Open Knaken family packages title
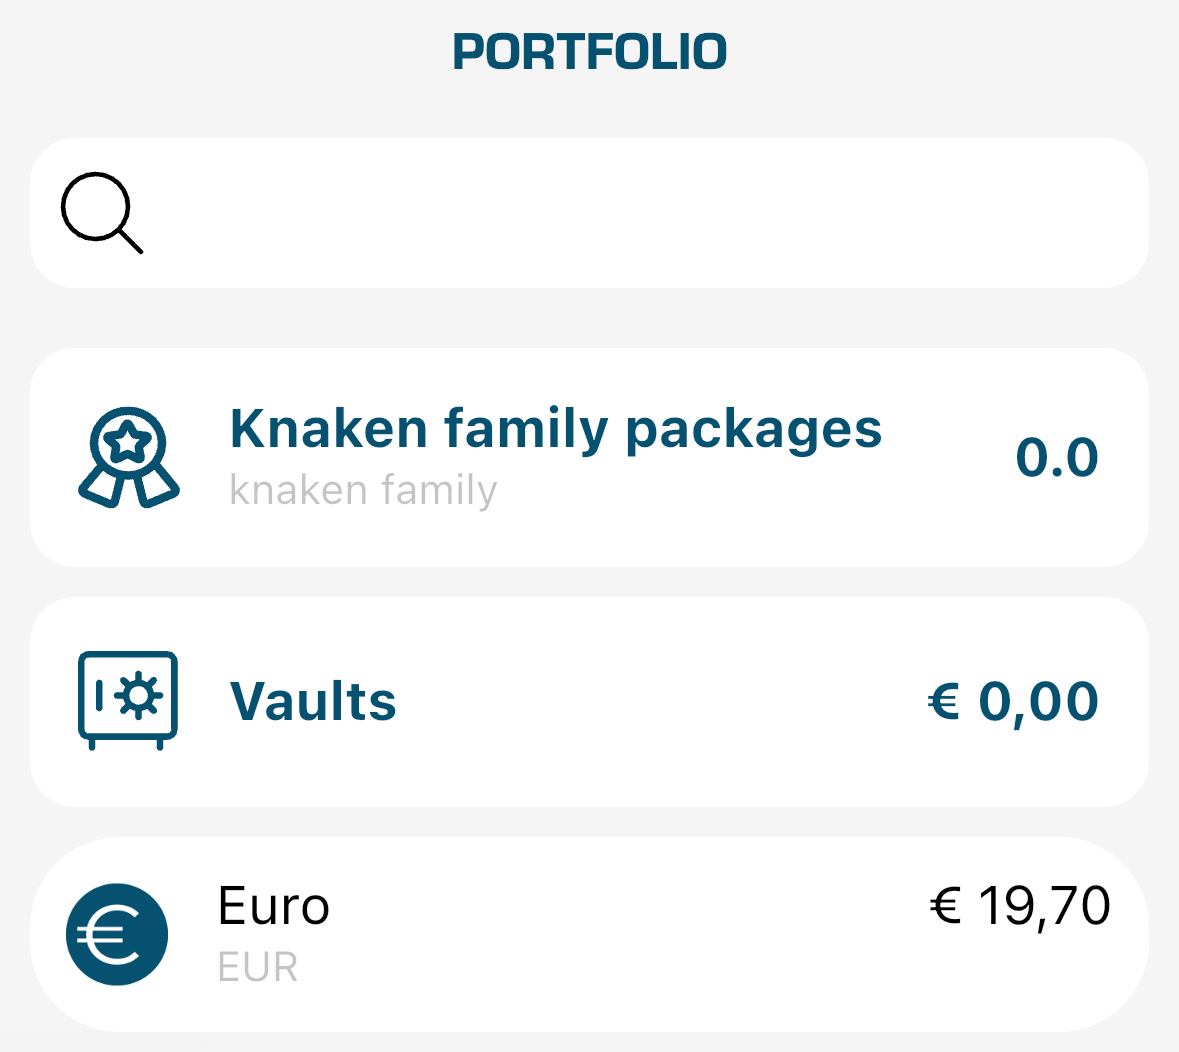 click(x=555, y=429)
